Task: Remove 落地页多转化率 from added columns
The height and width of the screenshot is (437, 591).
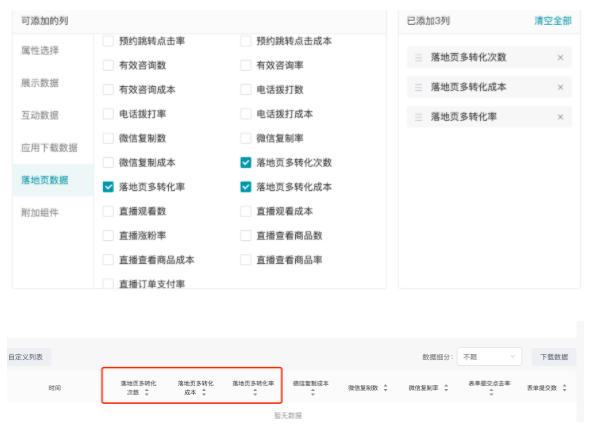Action: coord(560,117)
